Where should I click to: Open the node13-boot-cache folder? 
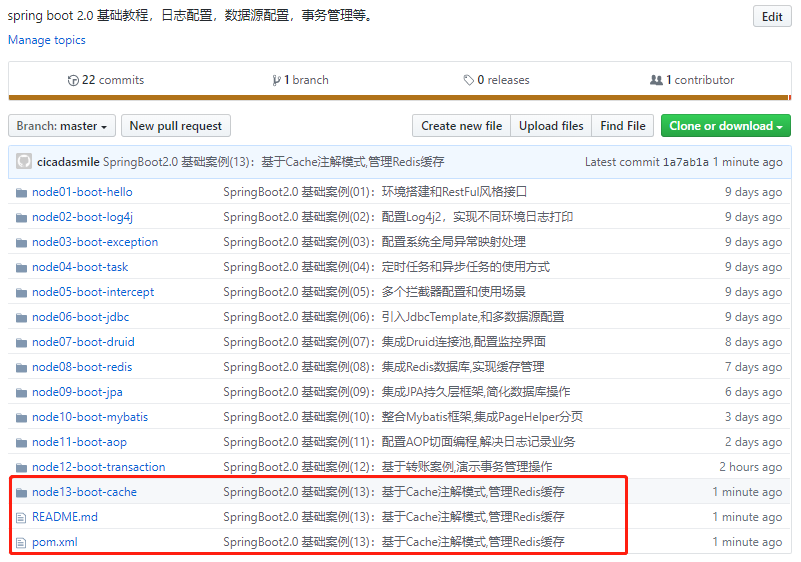tap(84, 493)
